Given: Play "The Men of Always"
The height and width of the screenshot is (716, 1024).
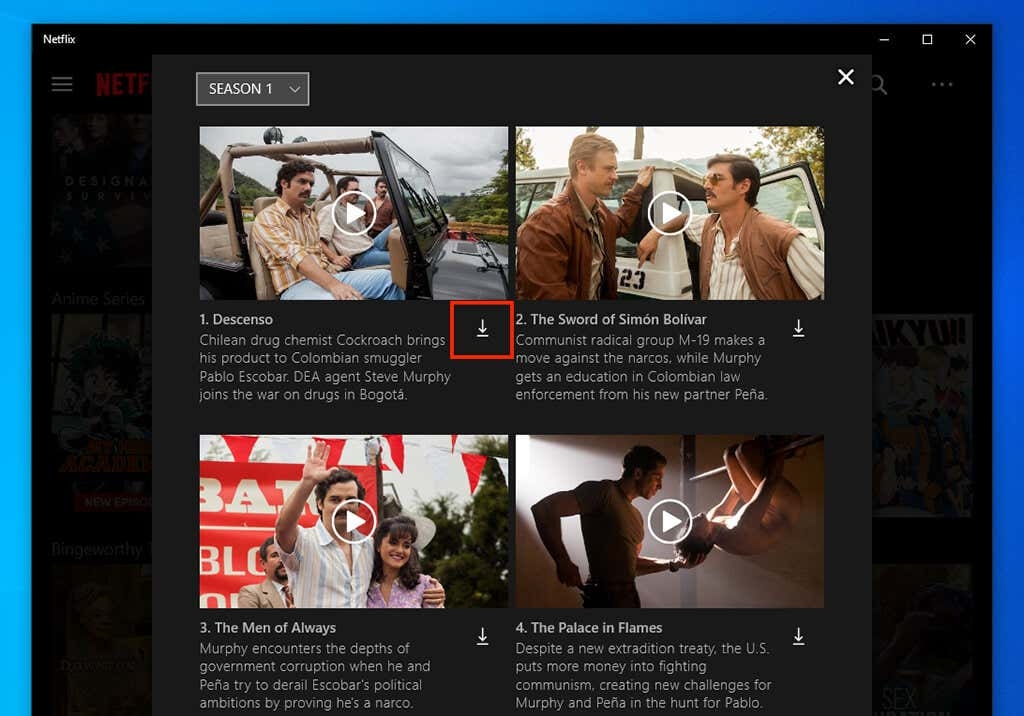Looking at the screenshot, I should click(x=352, y=520).
